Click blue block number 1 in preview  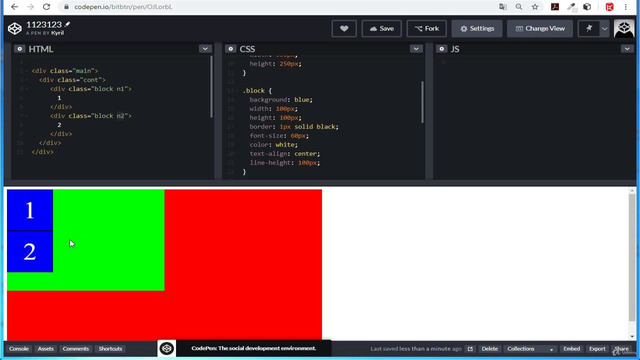pos(30,210)
